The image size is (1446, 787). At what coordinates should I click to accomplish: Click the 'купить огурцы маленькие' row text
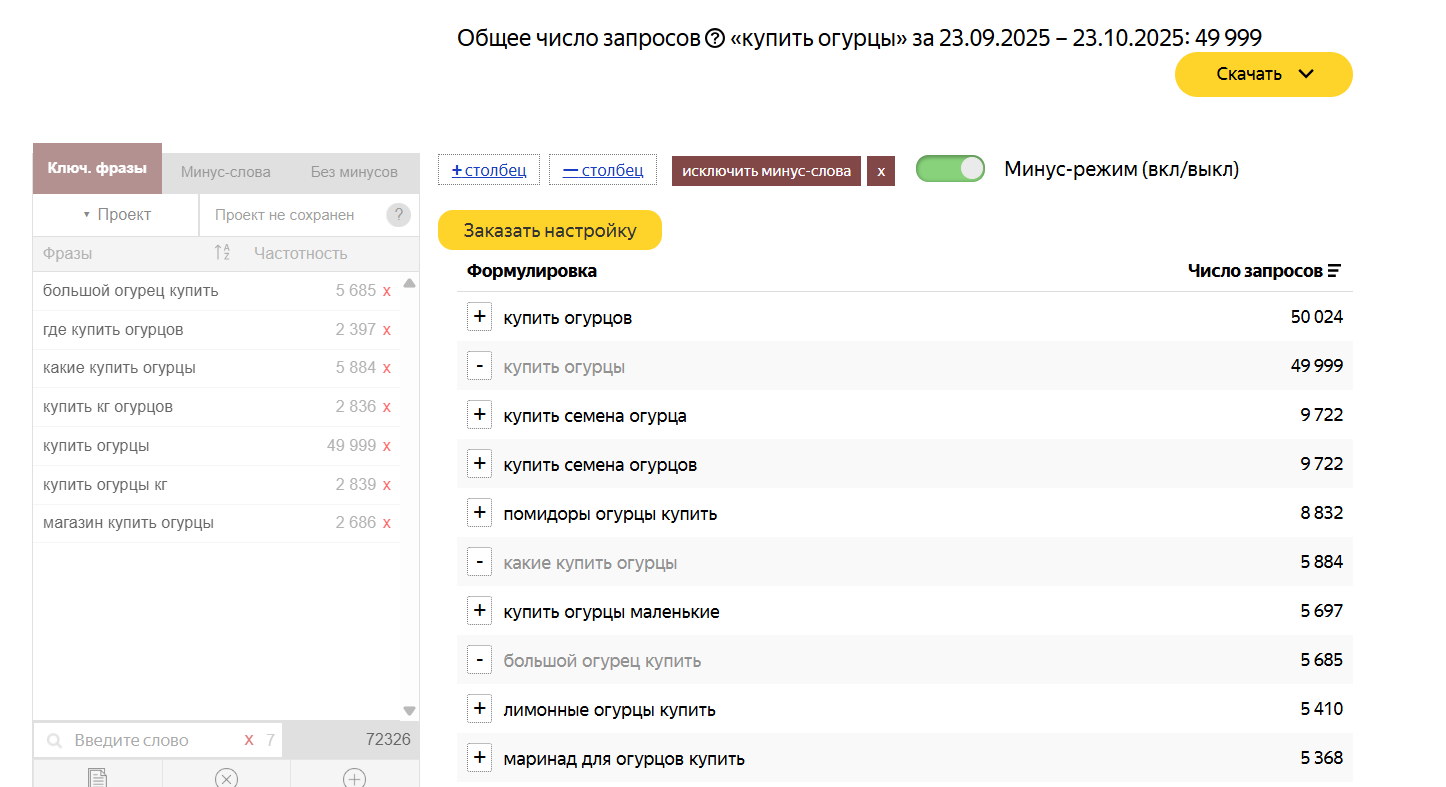[x=611, y=612]
